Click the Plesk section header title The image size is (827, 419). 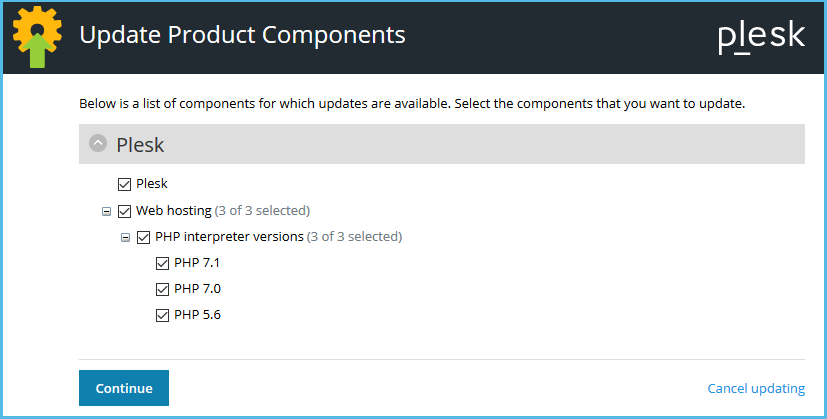[x=140, y=145]
